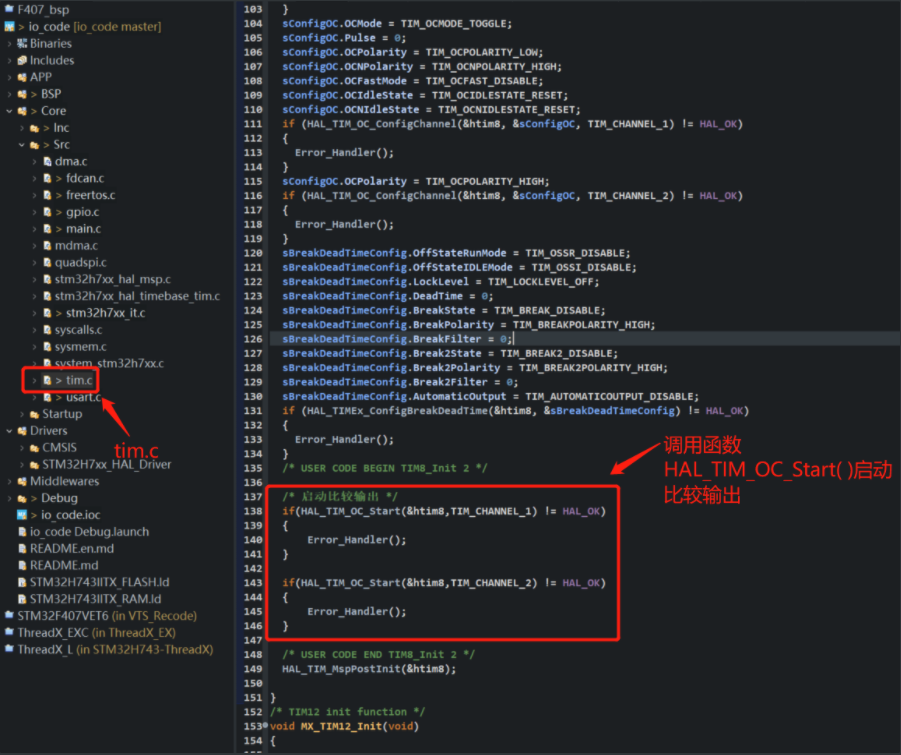Image resolution: width=901 pixels, height=755 pixels.
Task: Click the STM32F407VET6 project icon
Action: (9, 616)
